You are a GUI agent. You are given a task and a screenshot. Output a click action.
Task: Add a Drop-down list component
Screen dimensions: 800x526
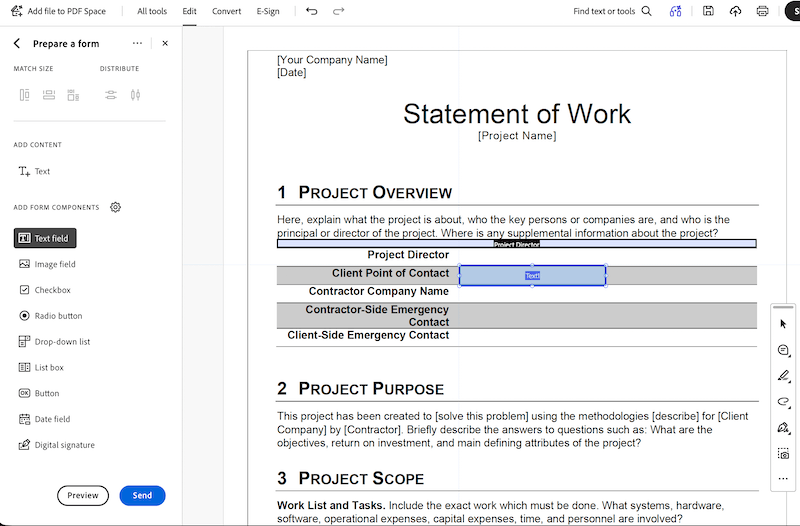(x=54, y=342)
